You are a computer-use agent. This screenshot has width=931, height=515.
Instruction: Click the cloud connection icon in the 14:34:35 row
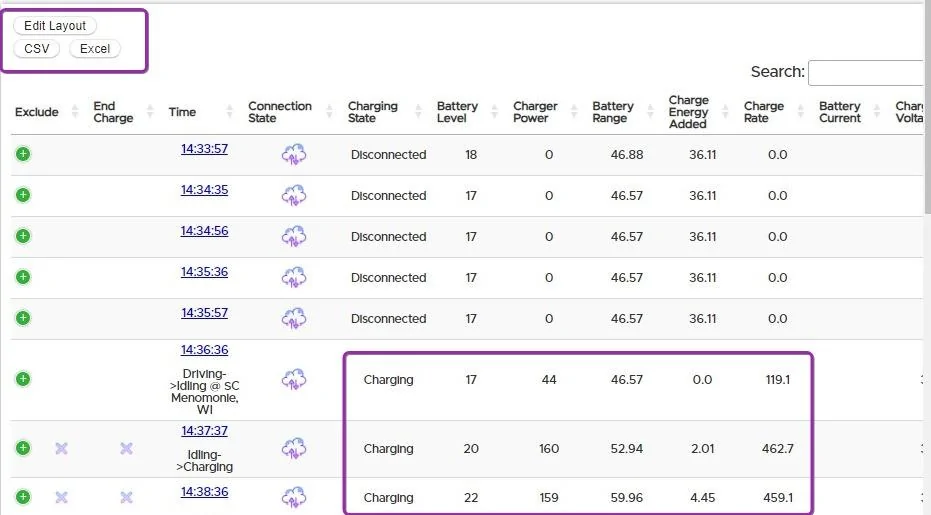point(294,195)
